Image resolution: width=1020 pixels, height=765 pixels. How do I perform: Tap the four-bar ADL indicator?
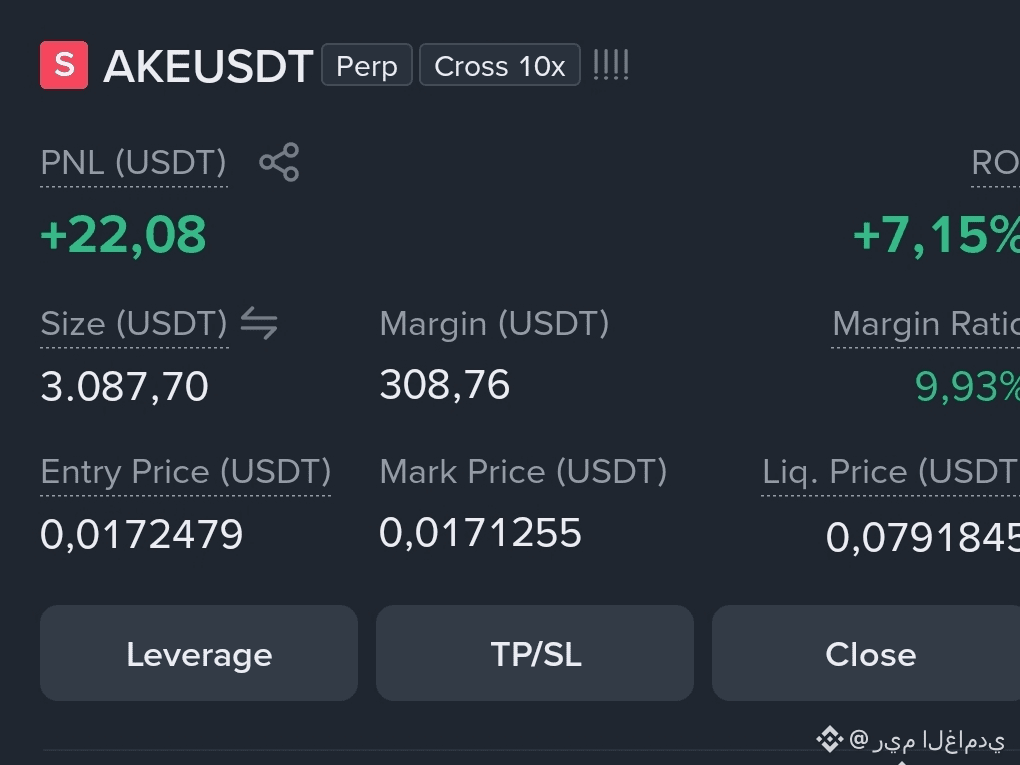[611, 65]
